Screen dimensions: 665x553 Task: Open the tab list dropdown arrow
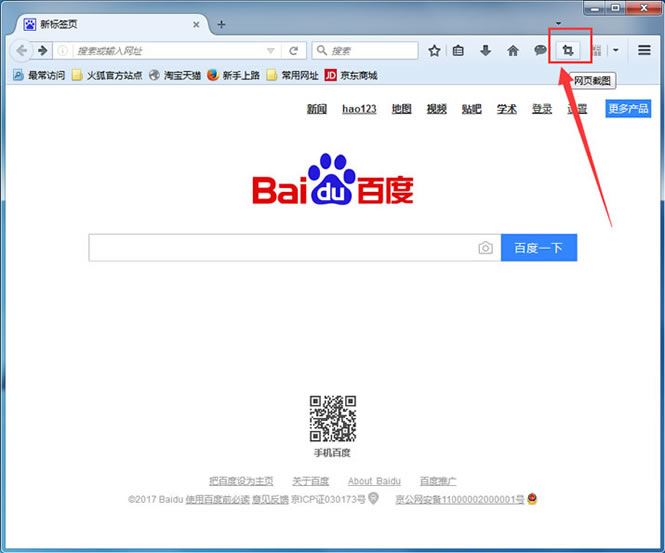coord(559,23)
